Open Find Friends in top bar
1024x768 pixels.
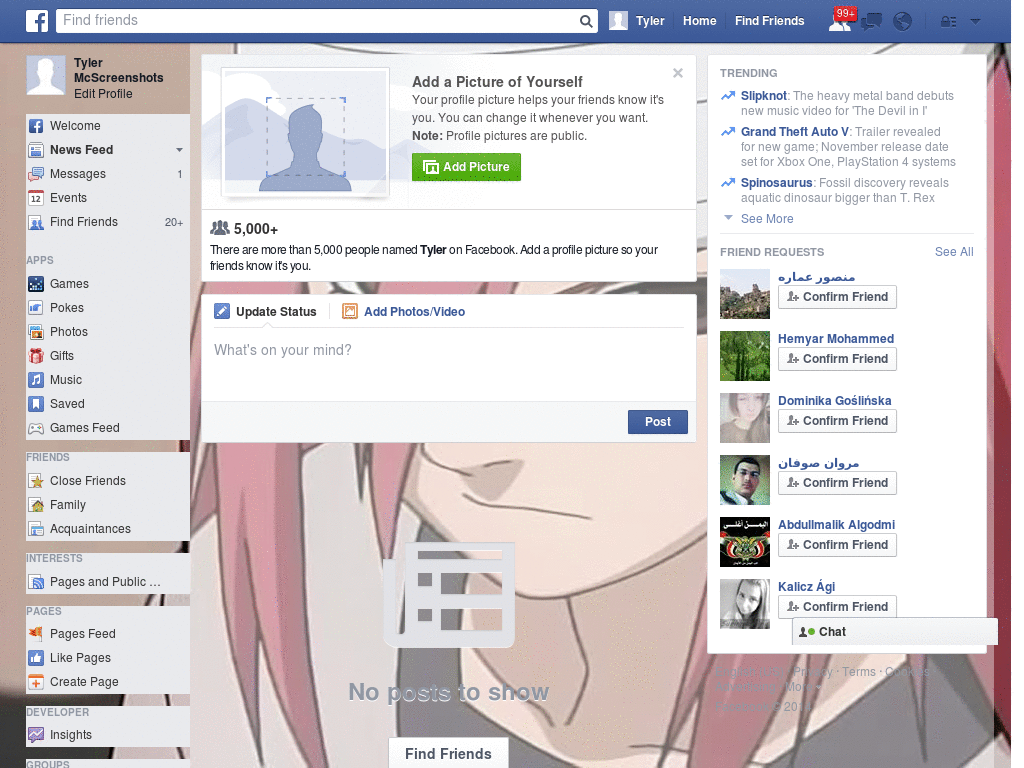point(769,21)
